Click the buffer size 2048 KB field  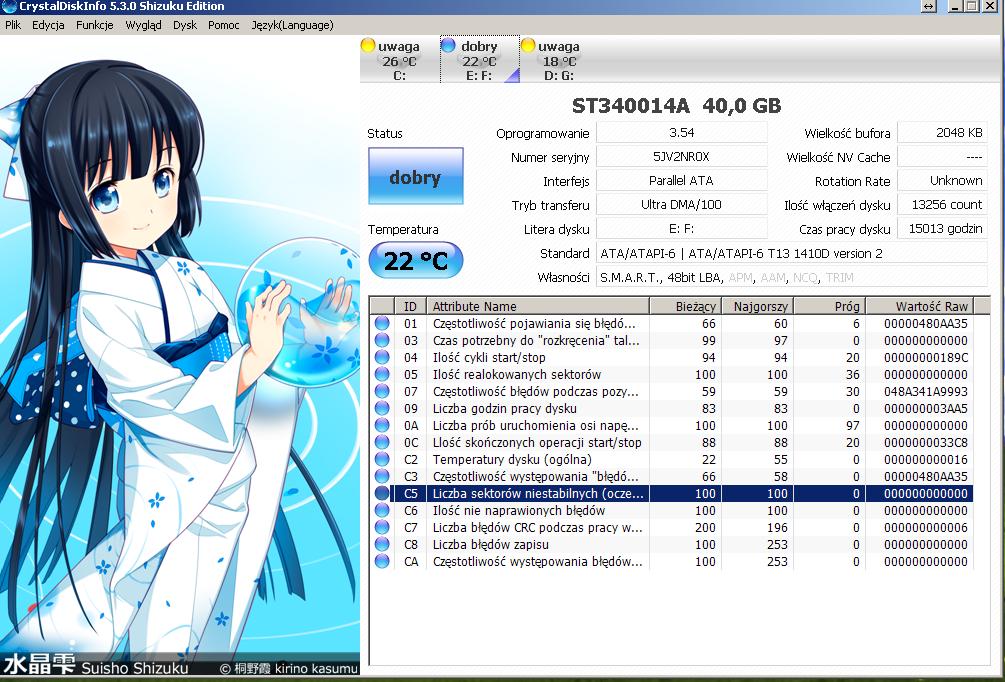pyautogui.click(x=942, y=133)
